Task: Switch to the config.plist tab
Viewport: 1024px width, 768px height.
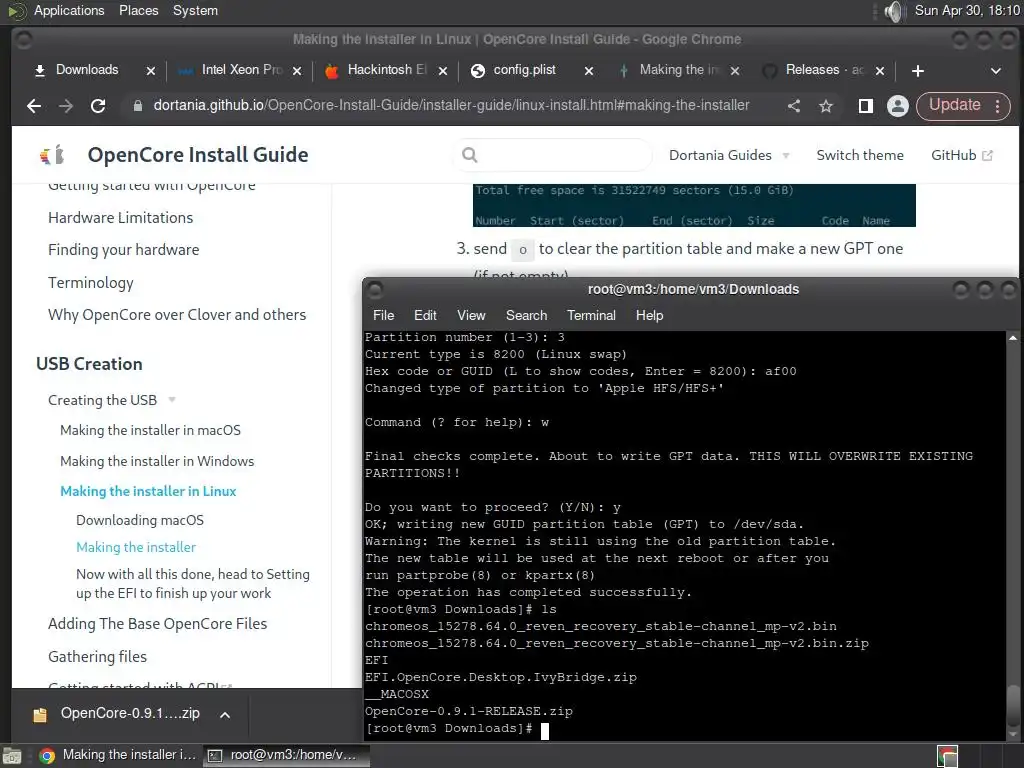Action: click(x=524, y=70)
